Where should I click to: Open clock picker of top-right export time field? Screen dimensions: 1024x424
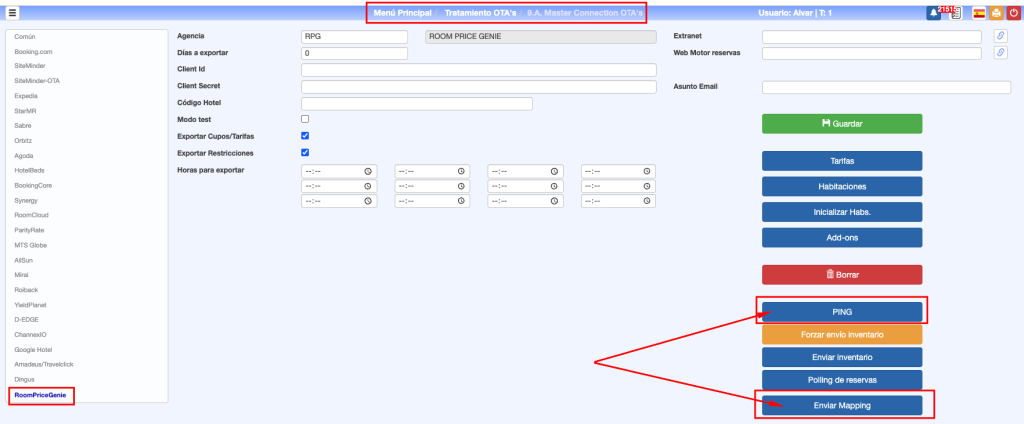click(x=647, y=171)
